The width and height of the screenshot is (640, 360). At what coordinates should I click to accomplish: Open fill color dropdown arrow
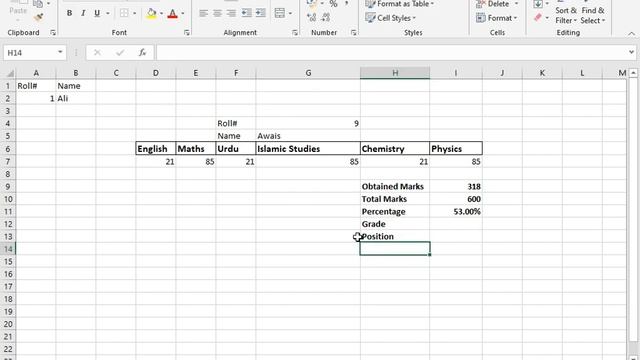[x=162, y=13]
